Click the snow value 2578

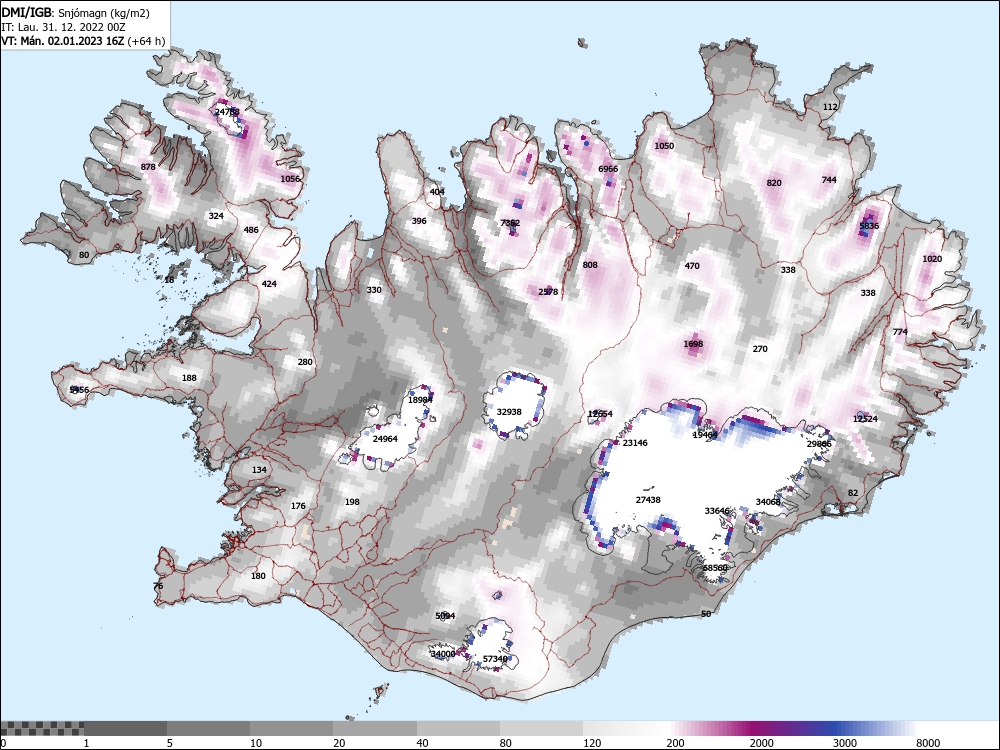[548, 292]
